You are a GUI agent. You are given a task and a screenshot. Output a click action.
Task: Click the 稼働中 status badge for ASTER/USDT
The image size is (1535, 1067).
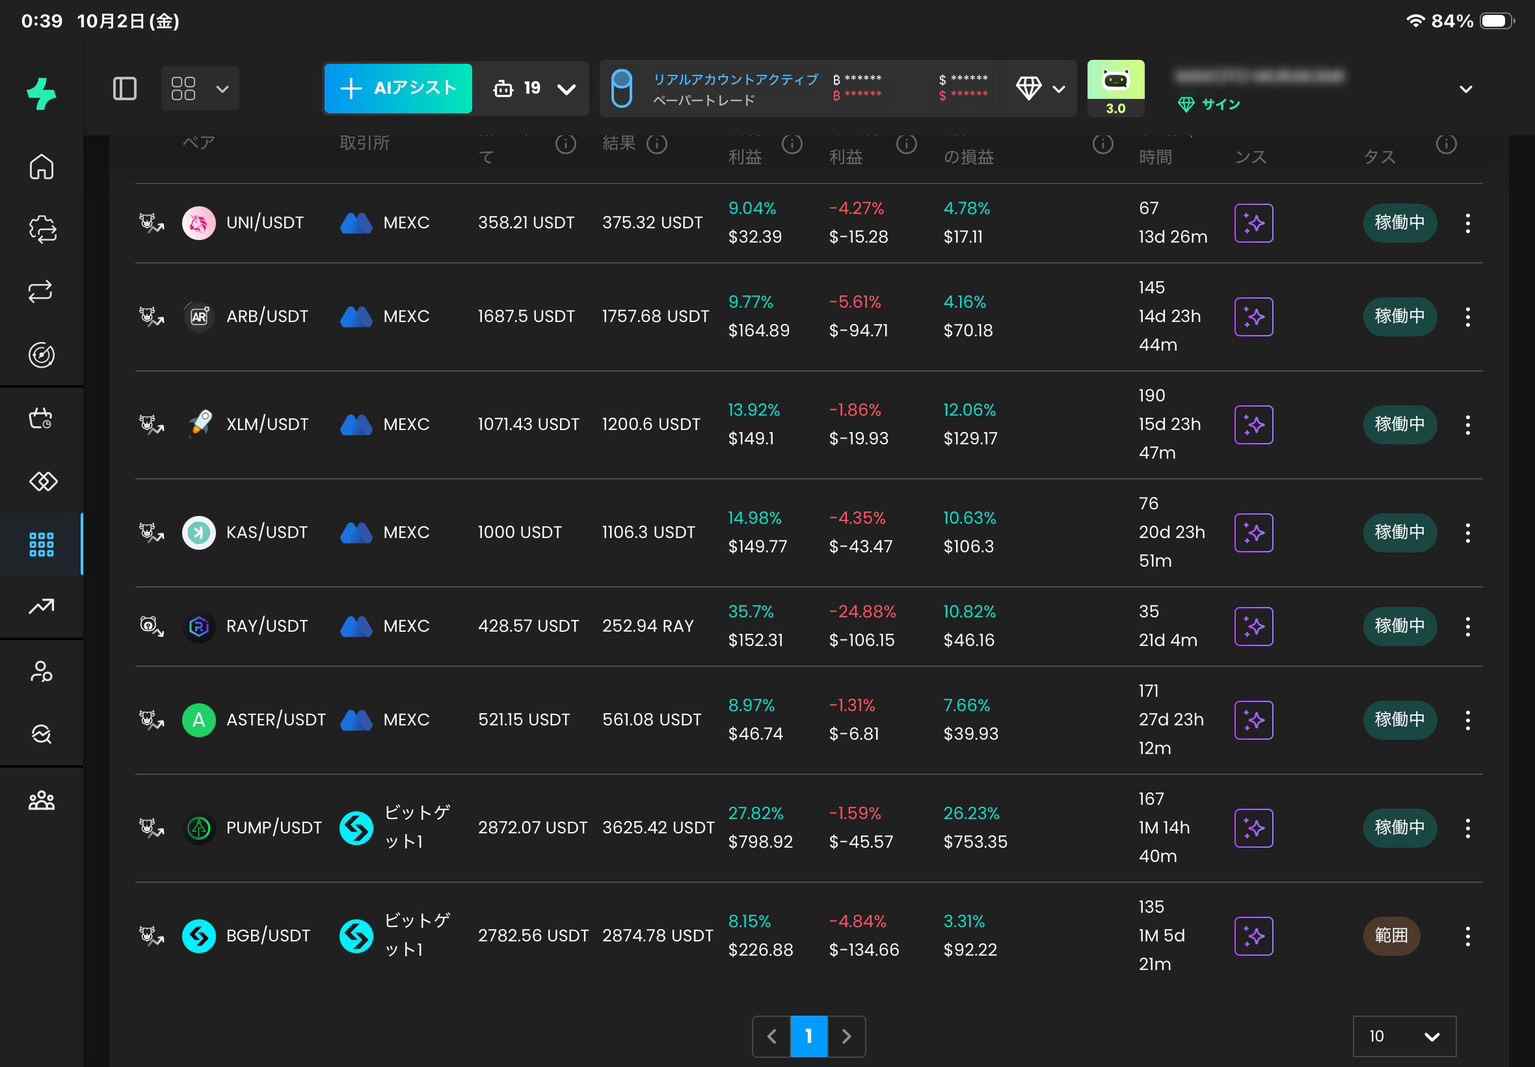point(1400,720)
